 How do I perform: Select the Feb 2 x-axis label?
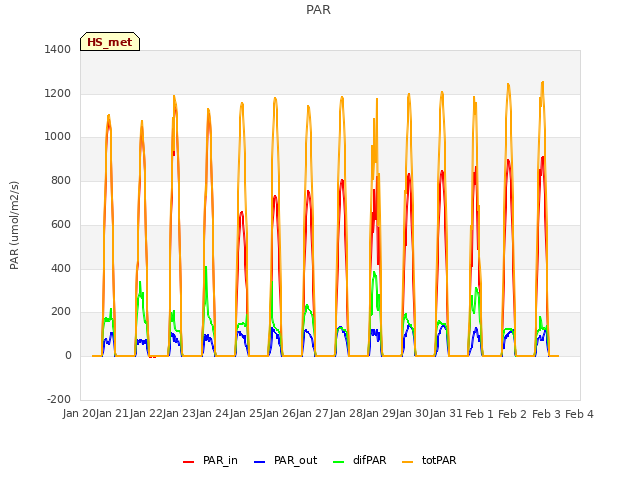[513, 414]
